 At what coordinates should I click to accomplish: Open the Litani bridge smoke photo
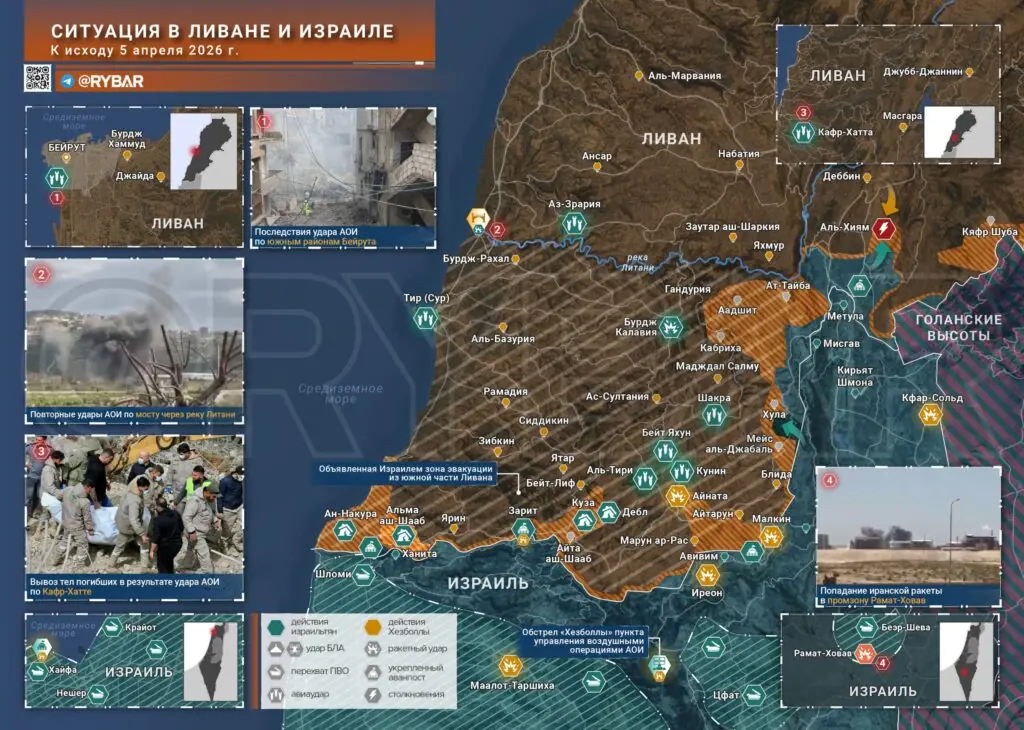click(x=134, y=333)
